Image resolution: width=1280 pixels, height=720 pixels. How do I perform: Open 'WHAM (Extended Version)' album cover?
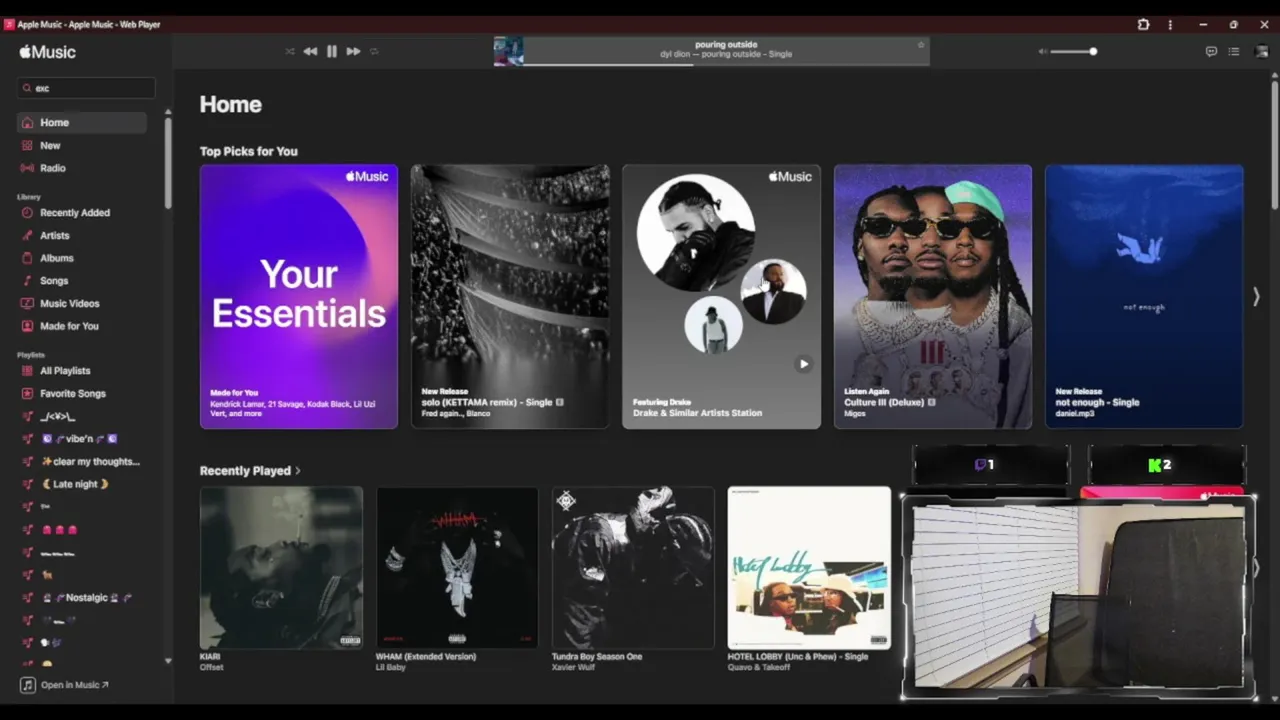coord(457,568)
